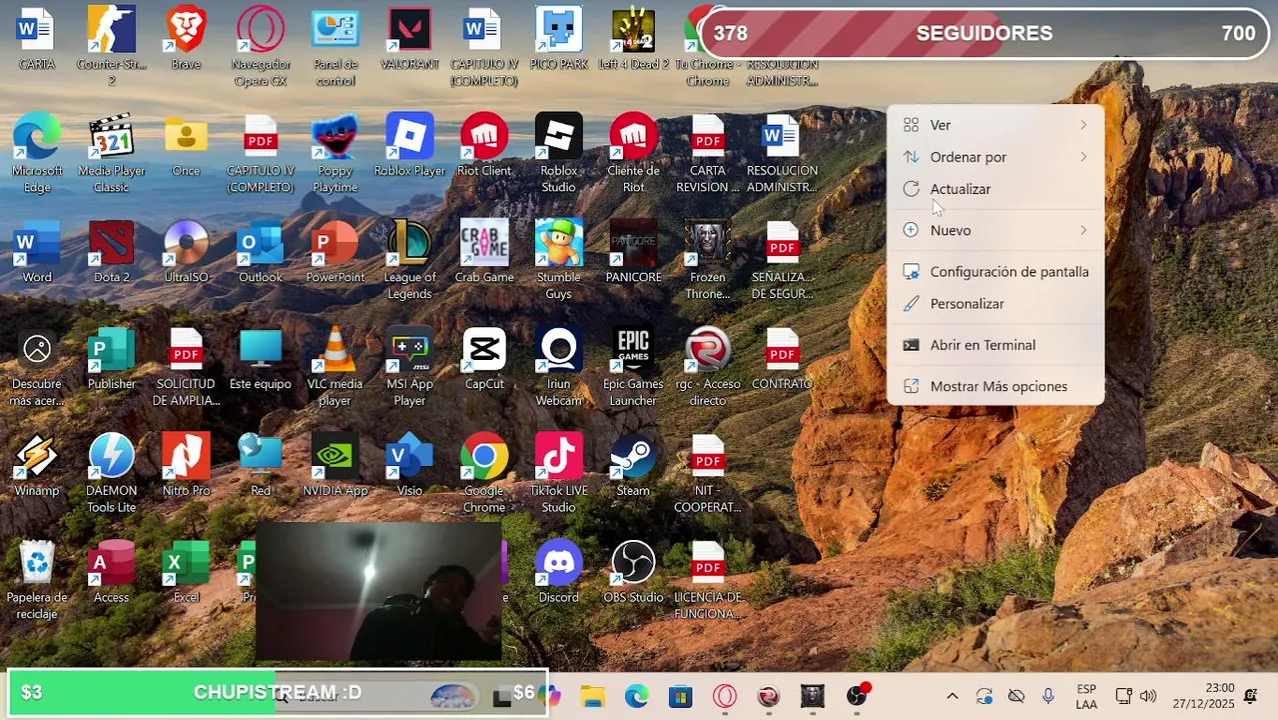Open Papelera de reciclaje
Viewport: 1278px width, 720px height.
click(x=37, y=581)
